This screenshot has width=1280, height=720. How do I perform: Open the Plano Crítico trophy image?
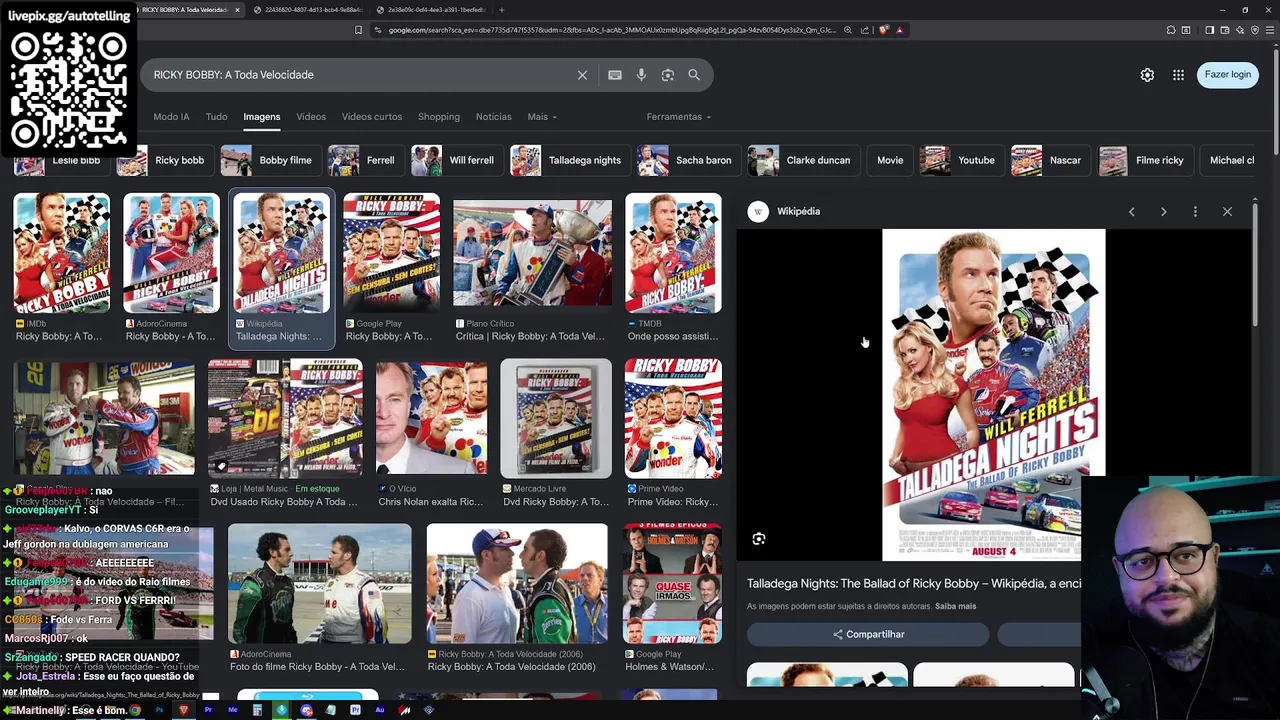(x=532, y=253)
